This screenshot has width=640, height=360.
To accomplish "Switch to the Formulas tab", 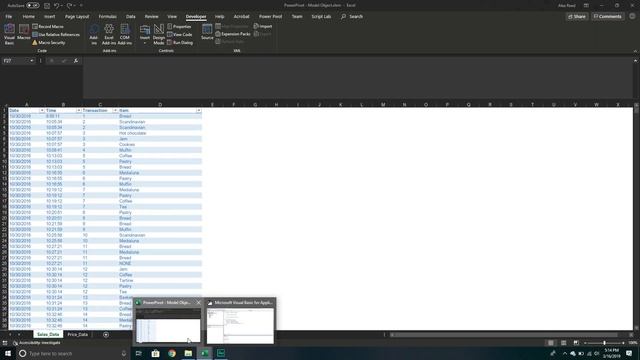I will pos(107,16).
